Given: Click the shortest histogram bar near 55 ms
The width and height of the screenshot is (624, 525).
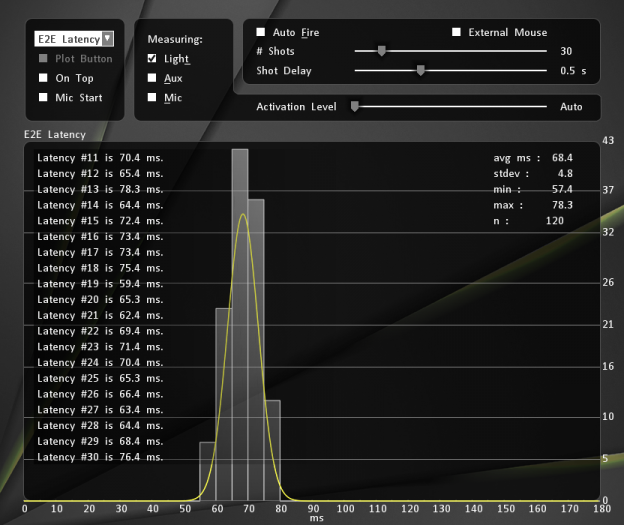Looking at the screenshot, I should pyautogui.click(x=207, y=472).
